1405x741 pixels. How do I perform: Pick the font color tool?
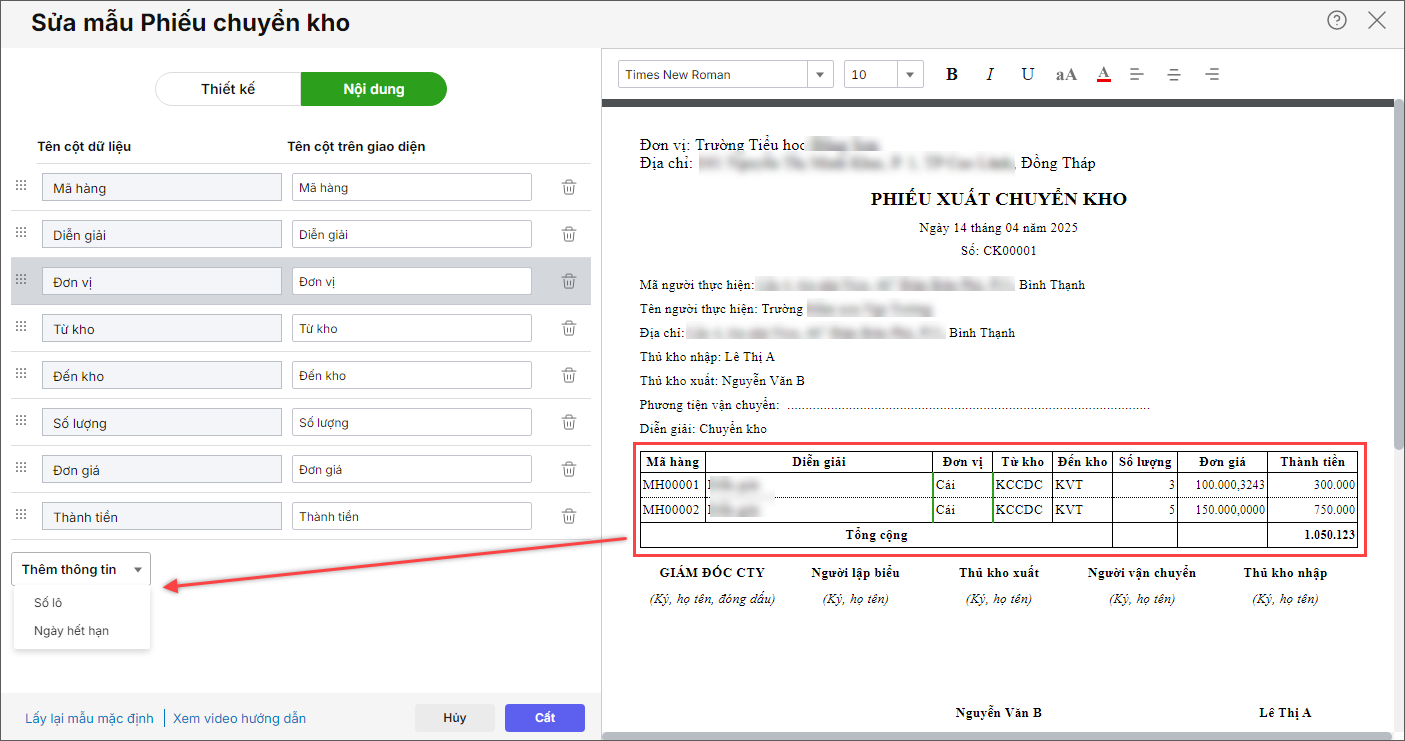pos(1104,75)
